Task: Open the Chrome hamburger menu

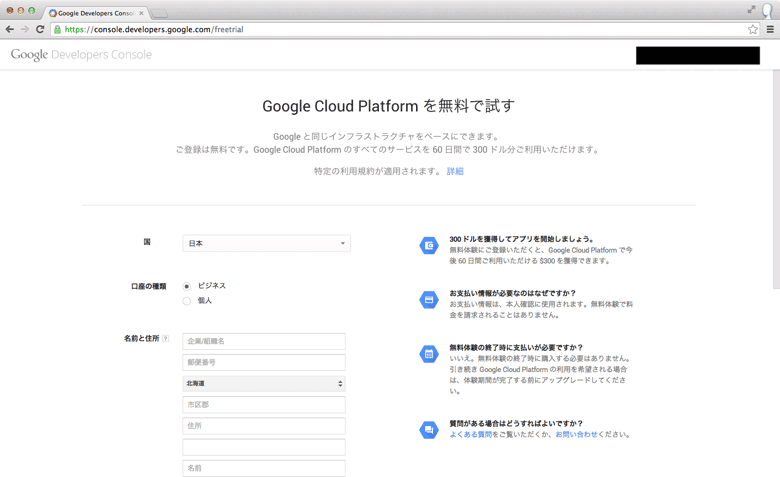Action: (x=770, y=29)
